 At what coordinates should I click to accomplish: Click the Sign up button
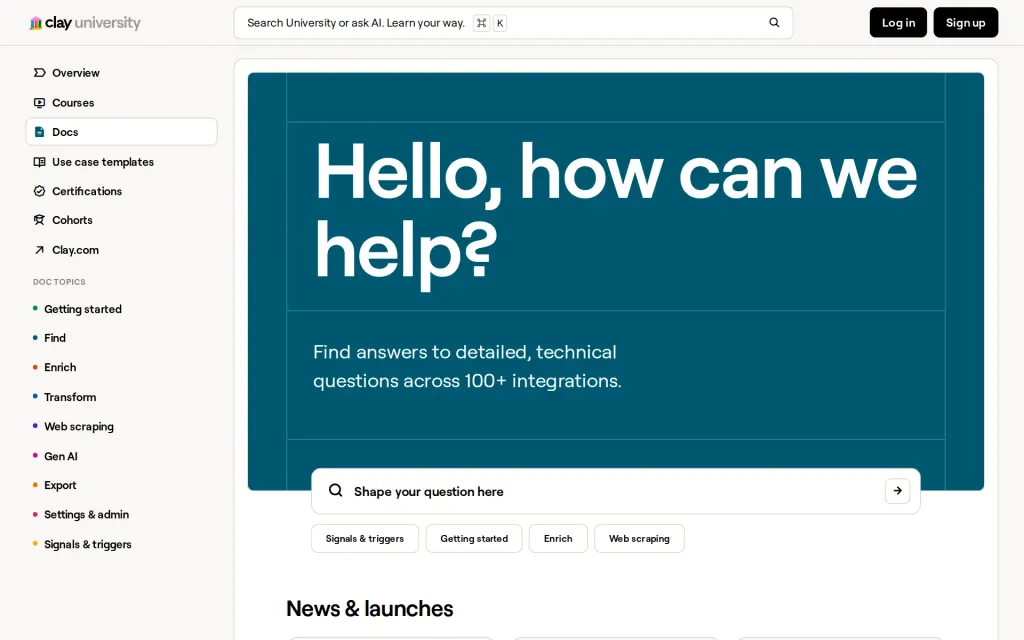point(965,23)
